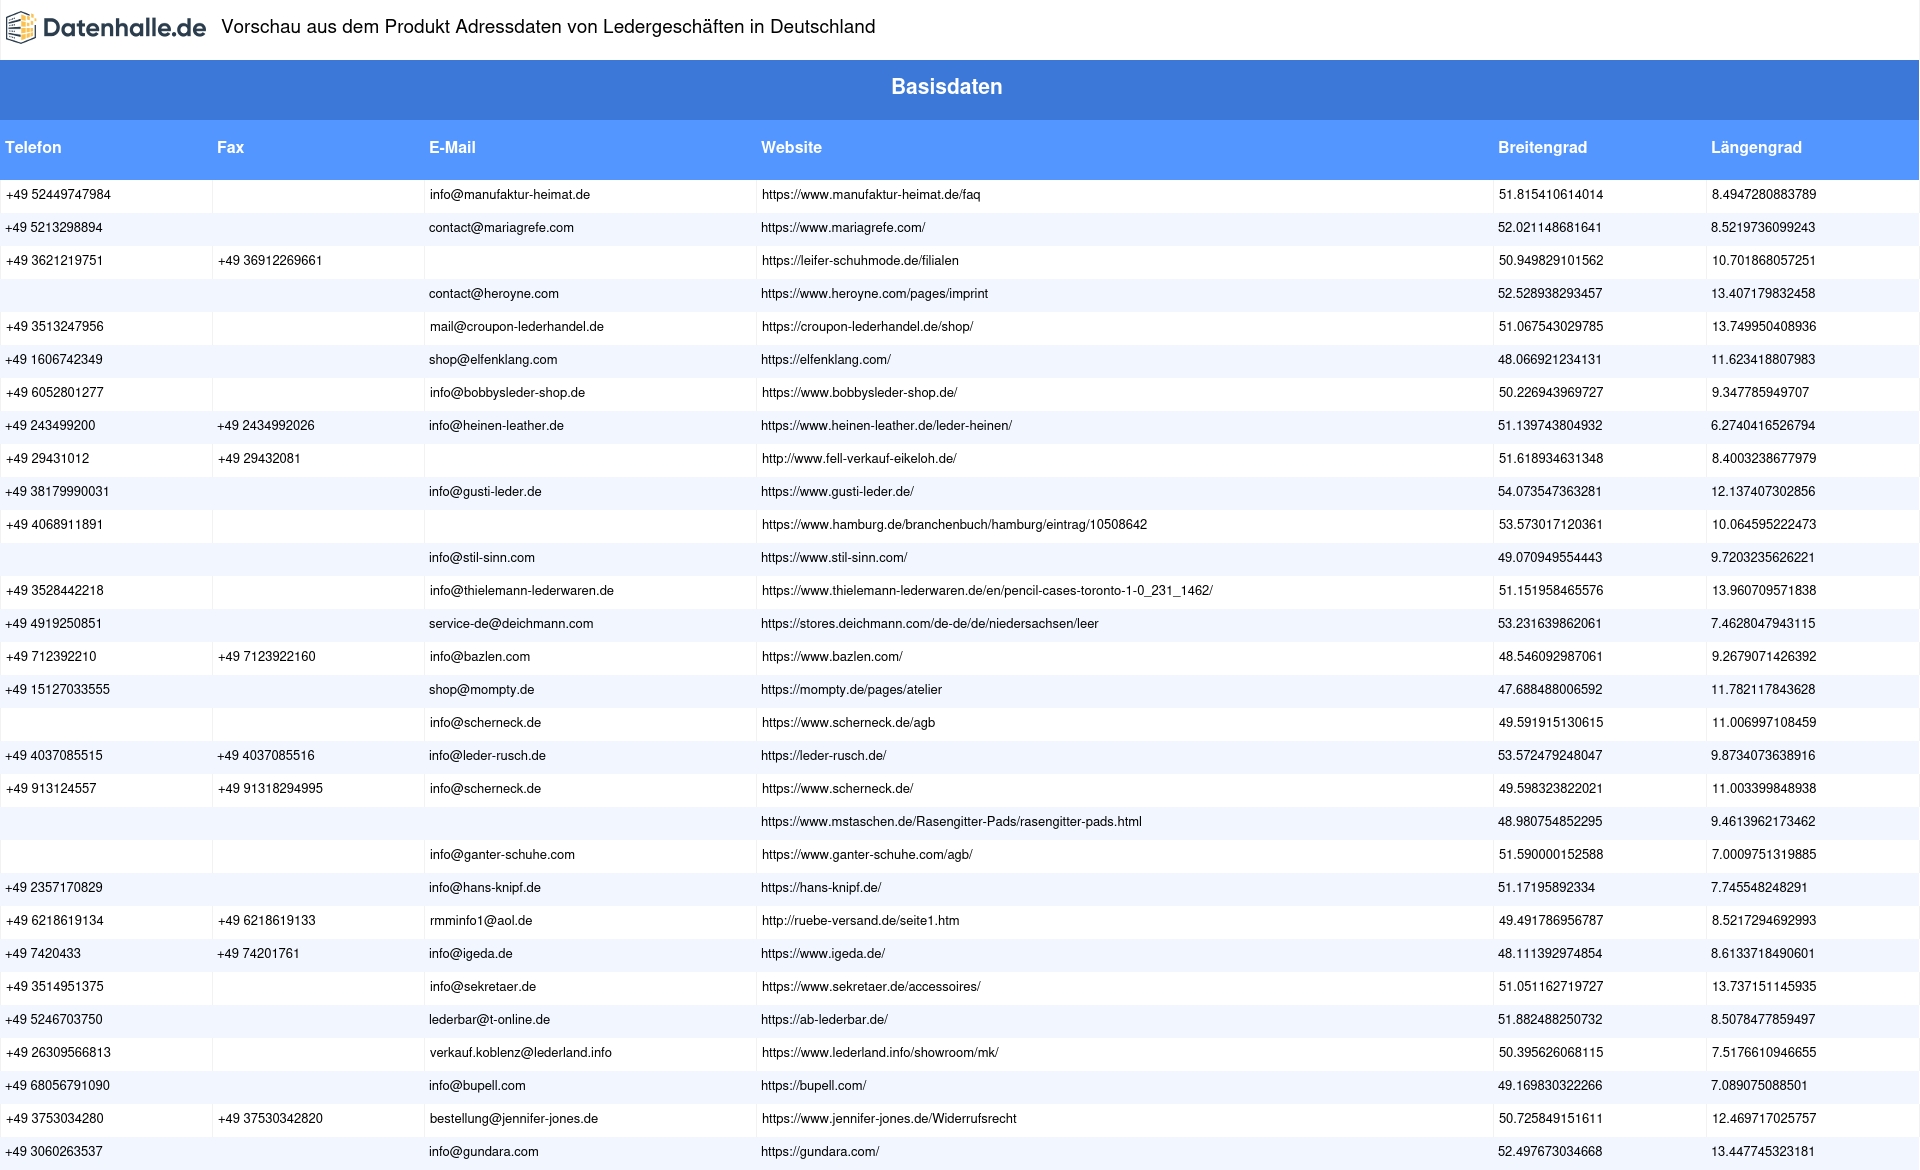Click latitude value 54.073547363281
The image size is (1920, 1170).
(1550, 492)
